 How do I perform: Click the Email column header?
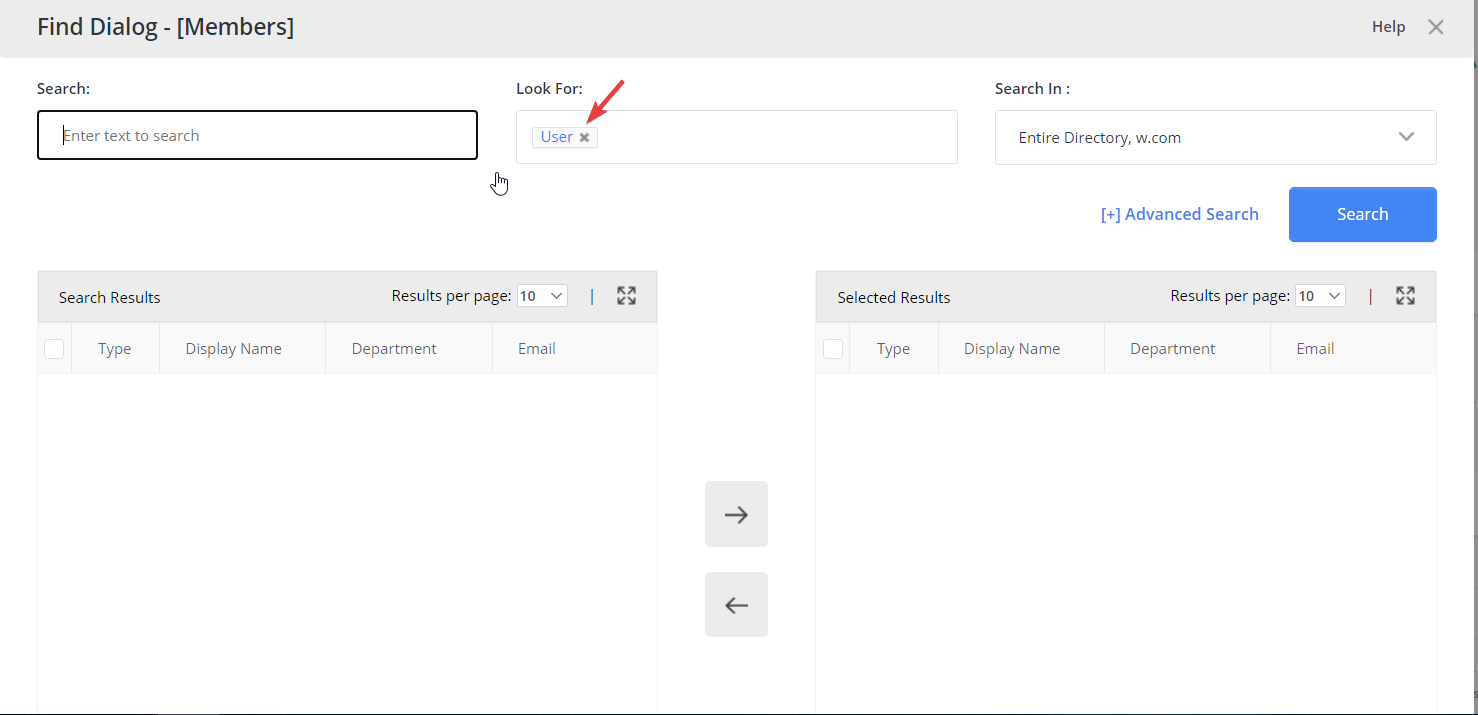tap(536, 348)
